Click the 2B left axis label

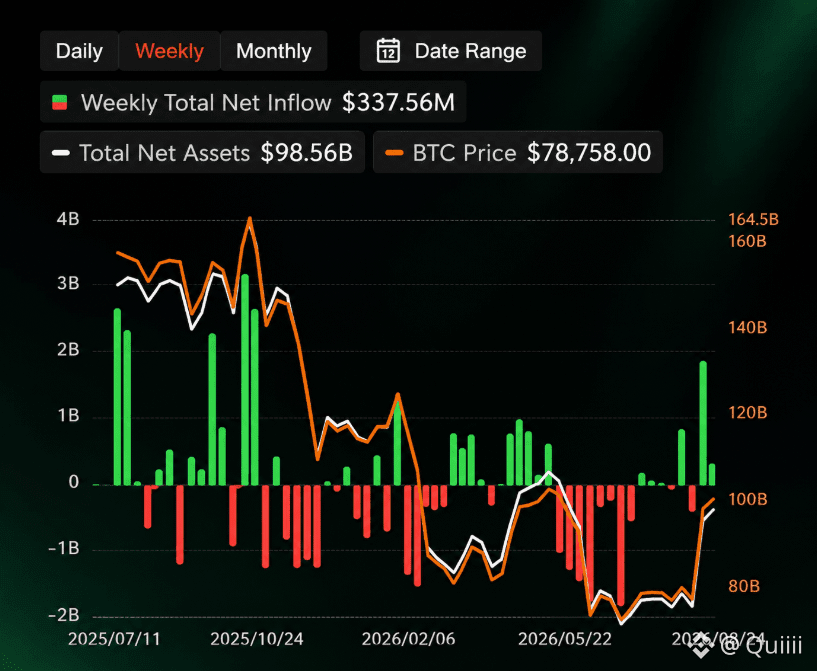tap(68, 350)
